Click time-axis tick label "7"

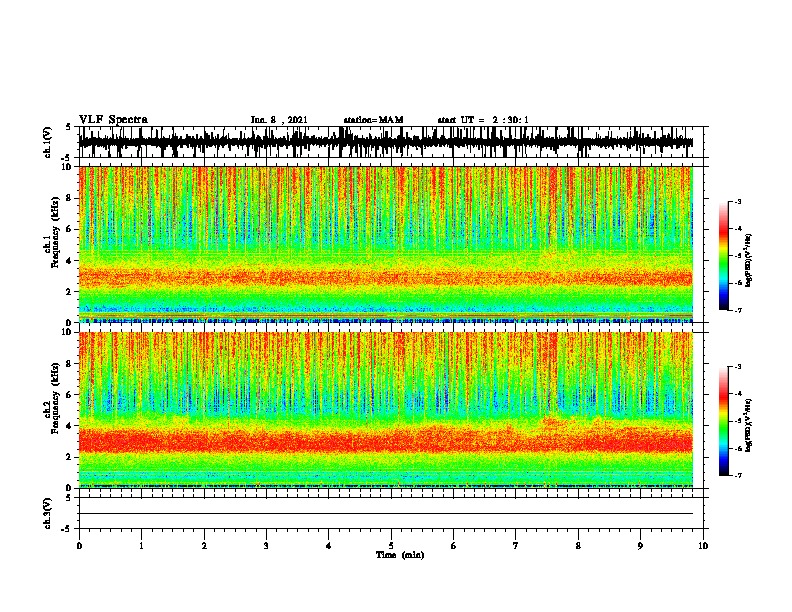pyautogui.click(x=516, y=546)
